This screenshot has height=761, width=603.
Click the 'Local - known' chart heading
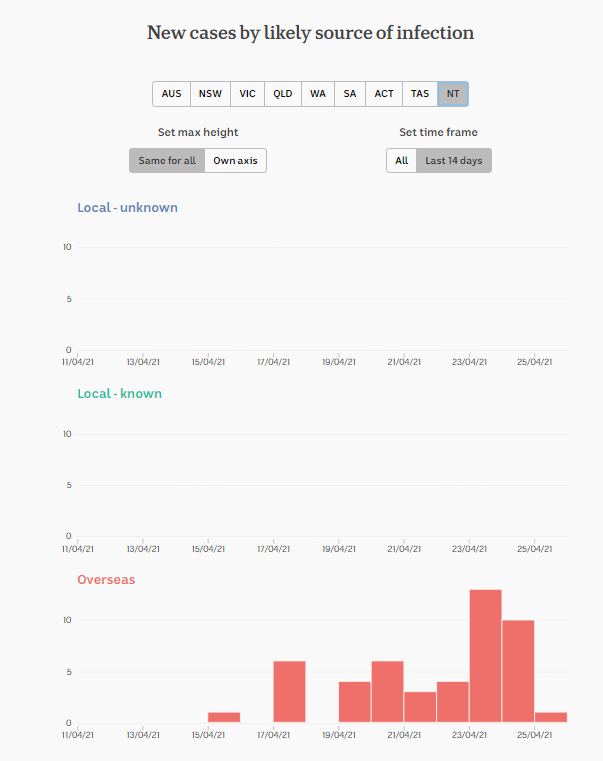[x=119, y=394]
